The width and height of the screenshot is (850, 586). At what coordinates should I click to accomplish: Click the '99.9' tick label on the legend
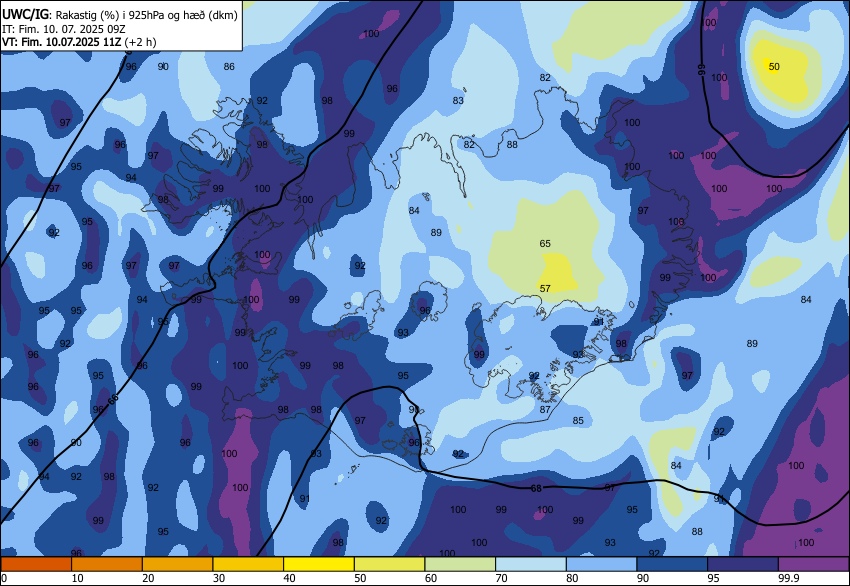click(x=789, y=578)
